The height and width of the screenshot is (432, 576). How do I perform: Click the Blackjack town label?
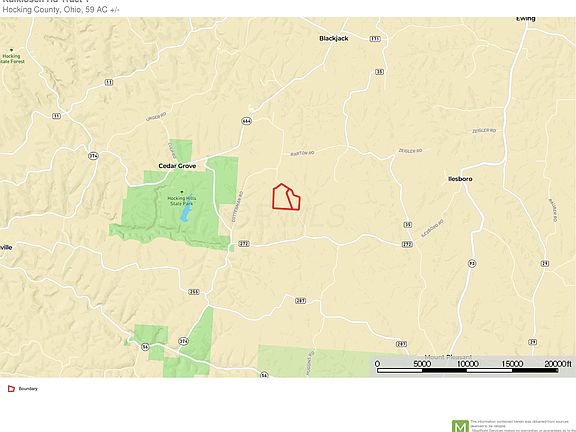[334, 38]
